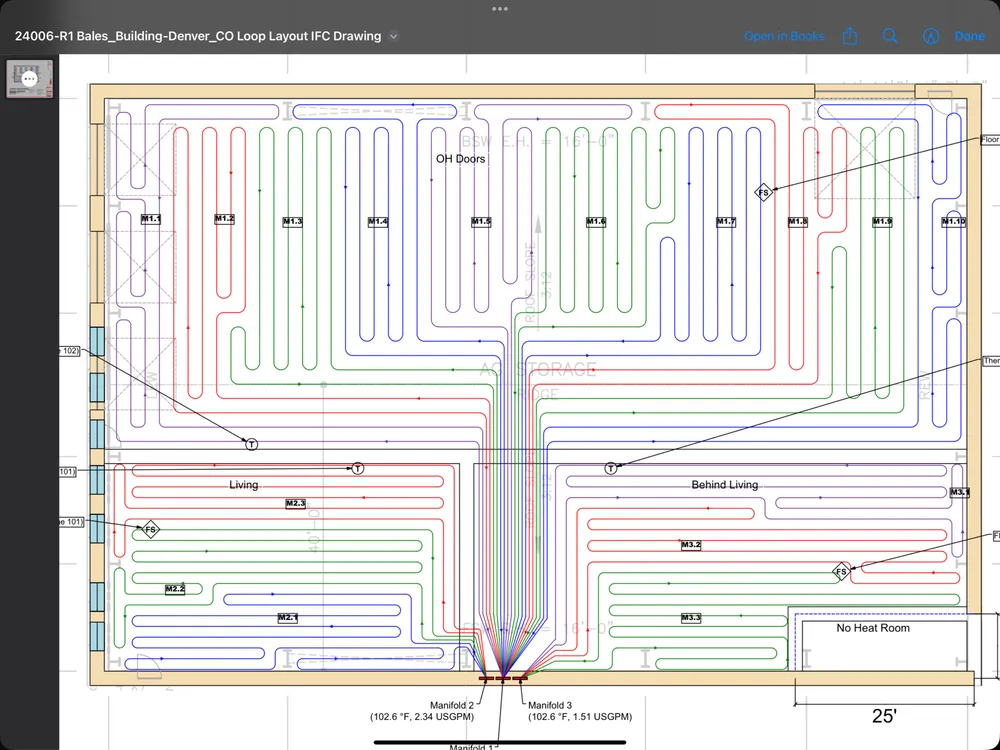Click the No Heat Room label
1000x750 pixels.
click(x=873, y=628)
